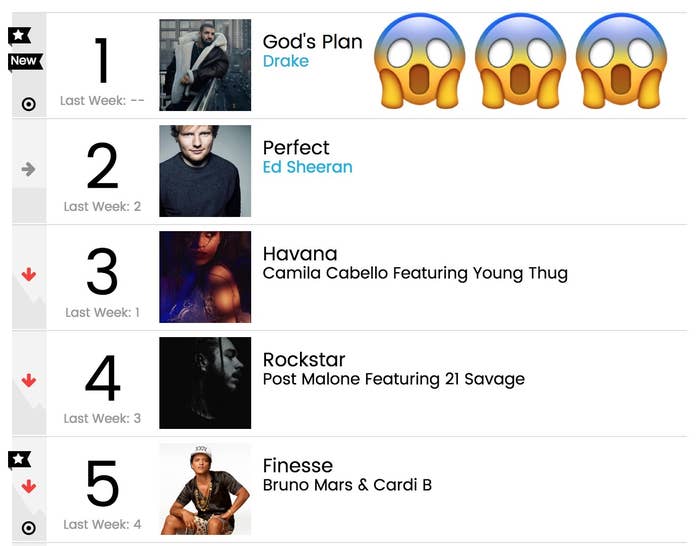Click the star badge beside Finesse
Screen dimensions: 700x546
click(19, 459)
